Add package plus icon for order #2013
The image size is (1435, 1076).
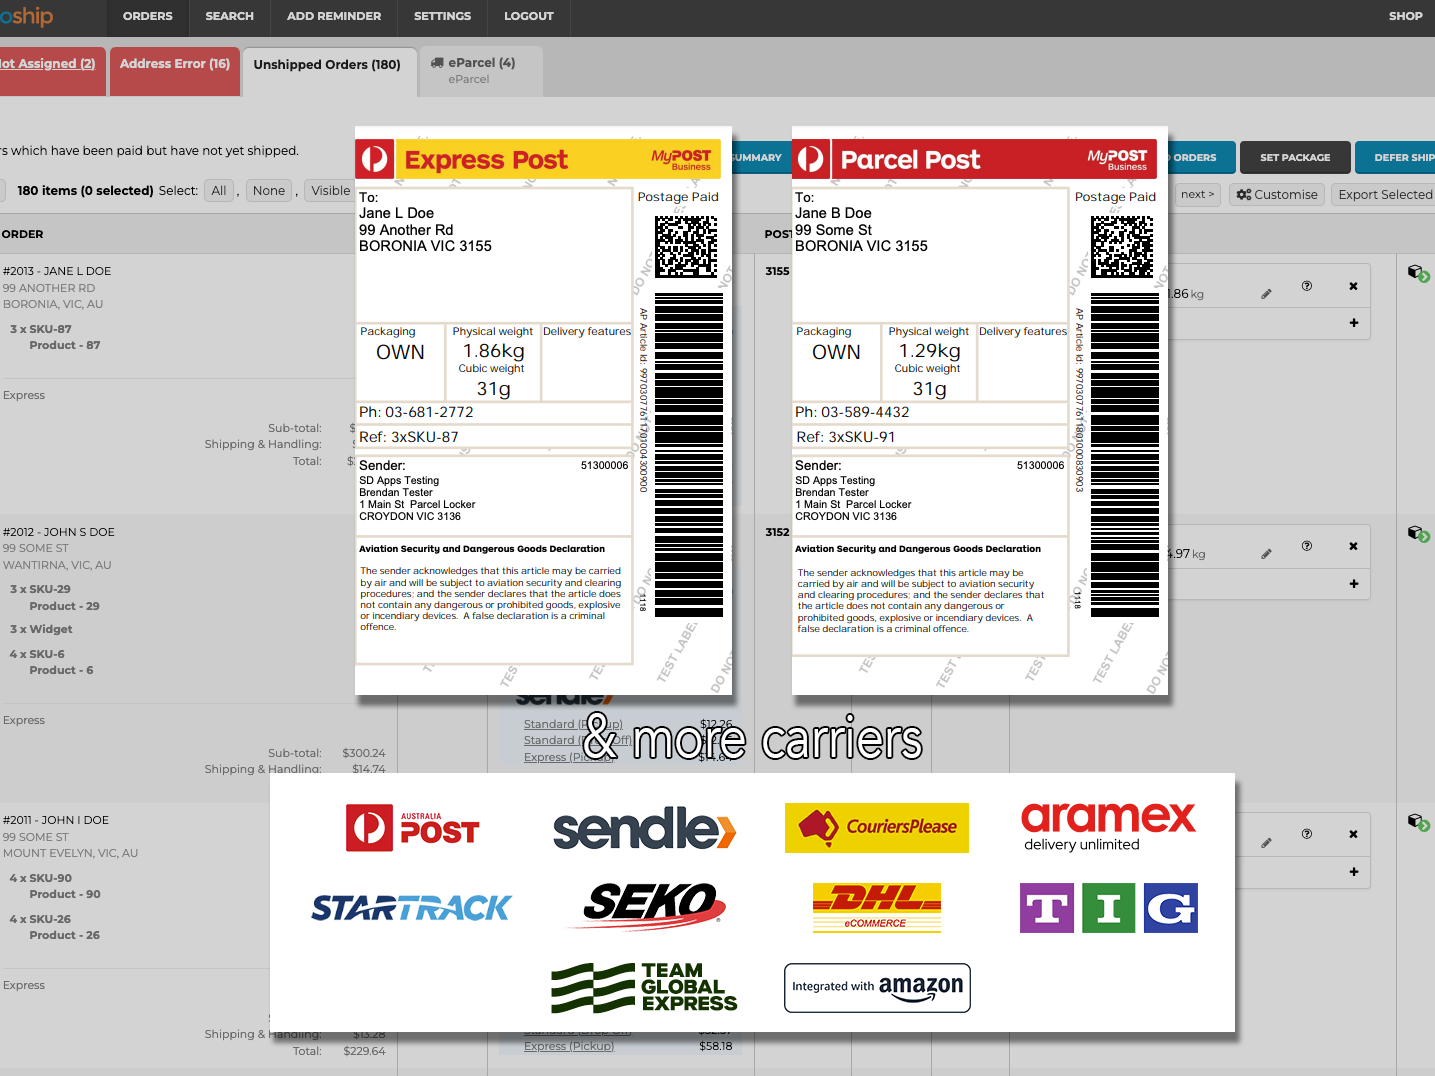click(1354, 323)
